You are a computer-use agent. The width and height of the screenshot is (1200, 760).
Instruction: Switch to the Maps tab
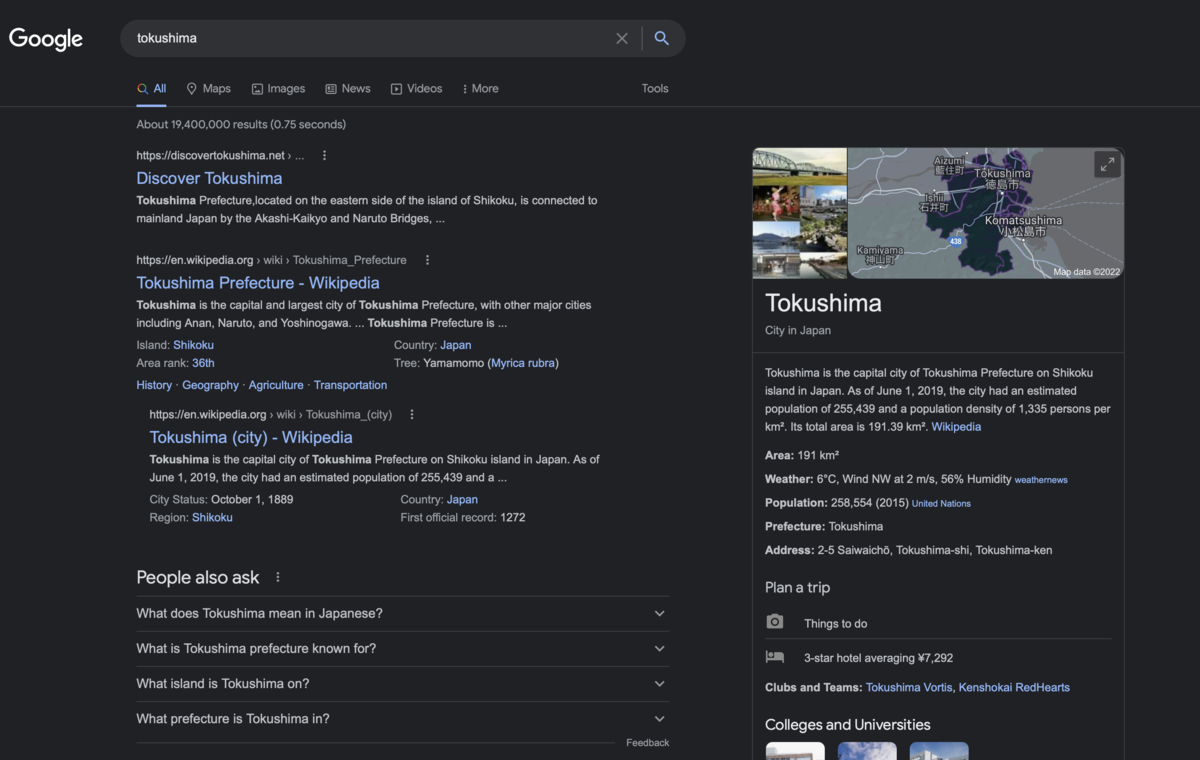click(208, 89)
